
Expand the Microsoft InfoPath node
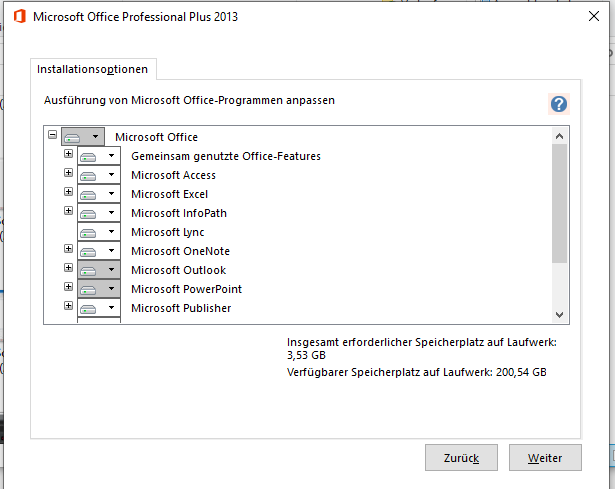click(x=69, y=211)
